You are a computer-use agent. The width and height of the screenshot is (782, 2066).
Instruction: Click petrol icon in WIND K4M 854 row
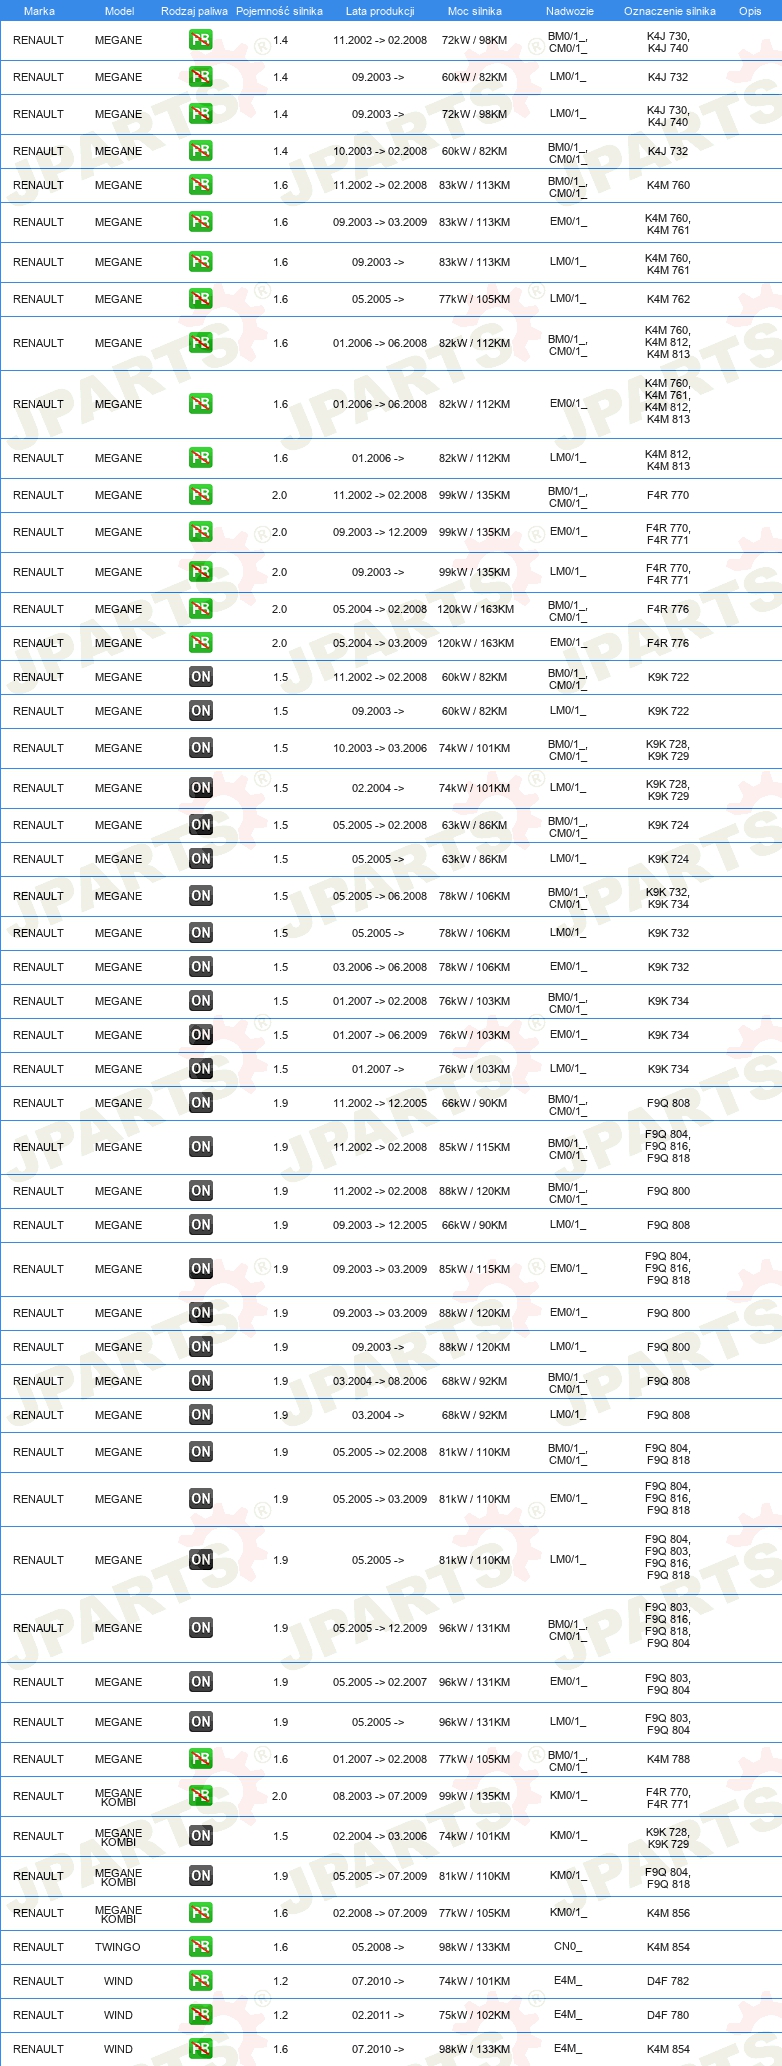[200, 2049]
